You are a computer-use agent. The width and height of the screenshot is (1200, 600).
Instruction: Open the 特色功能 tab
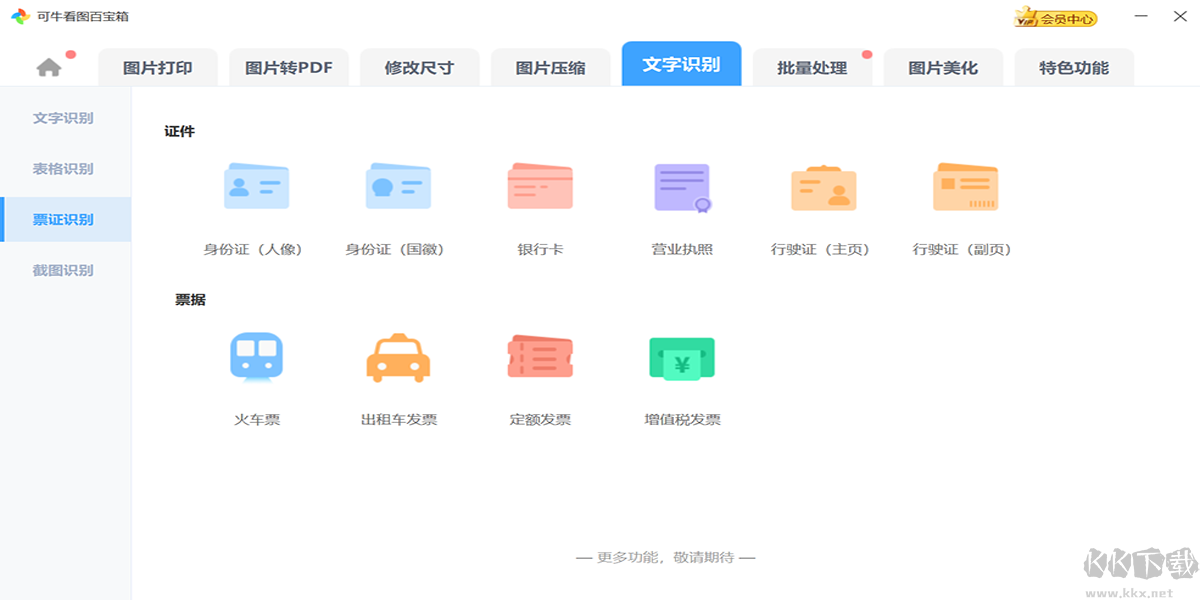1074,66
